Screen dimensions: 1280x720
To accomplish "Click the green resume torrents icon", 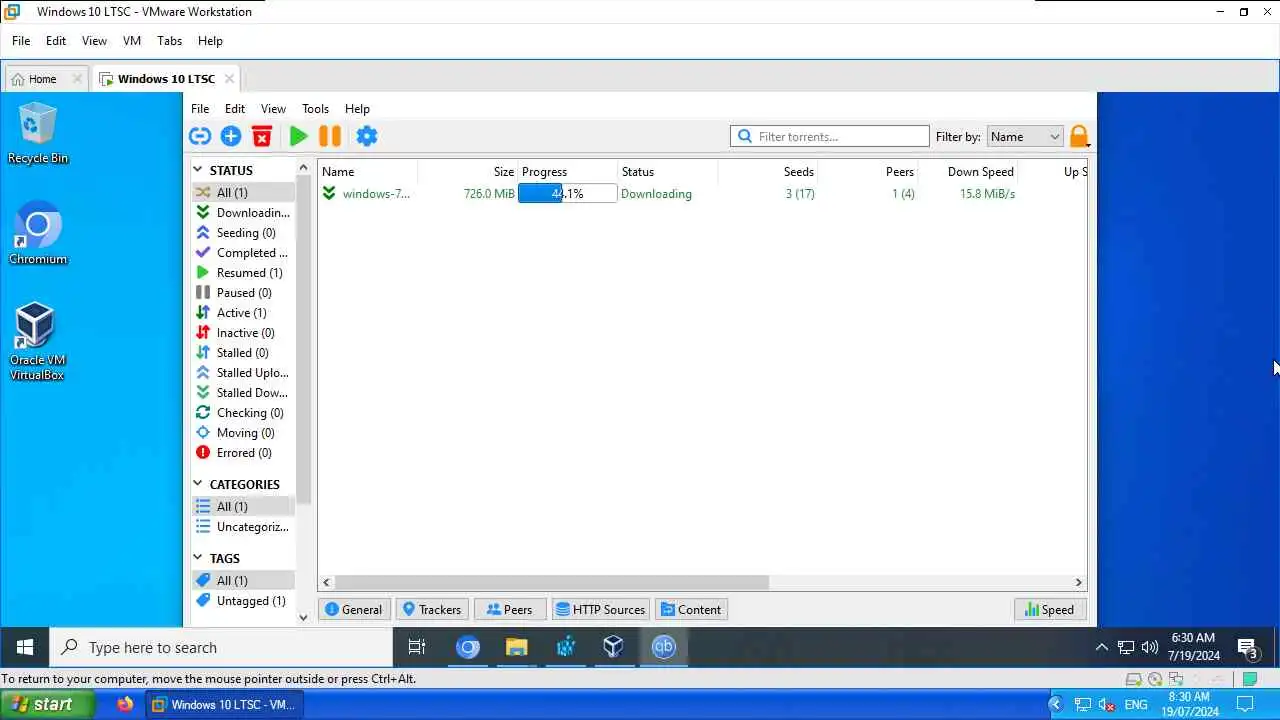I will point(298,136).
